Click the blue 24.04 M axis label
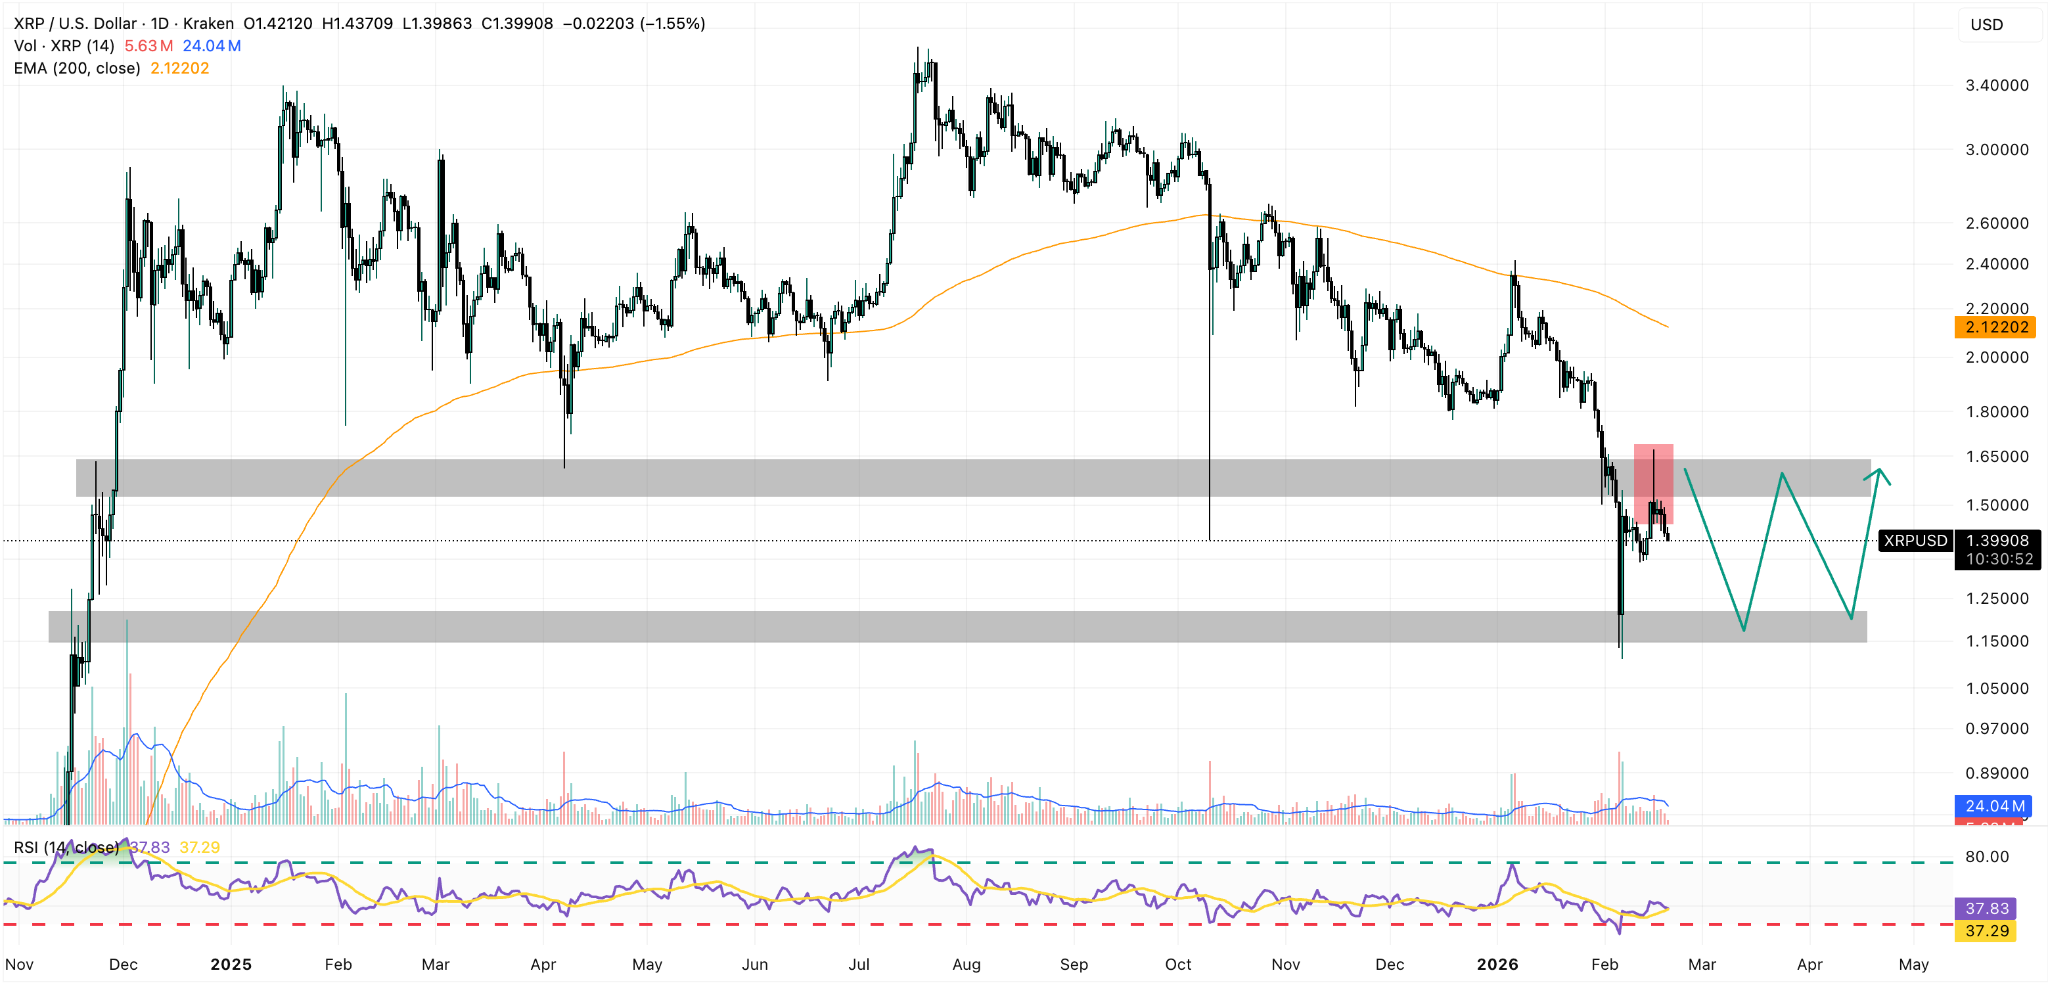This screenshot has height=986, width=2048. (x=1994, y=806)
